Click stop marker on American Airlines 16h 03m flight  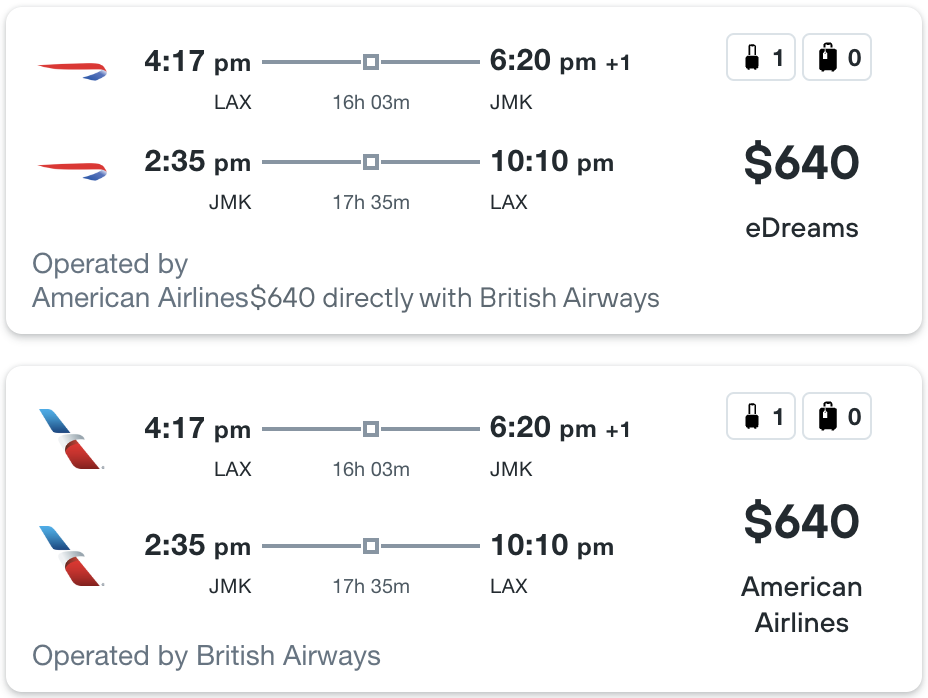coord(371,429)
